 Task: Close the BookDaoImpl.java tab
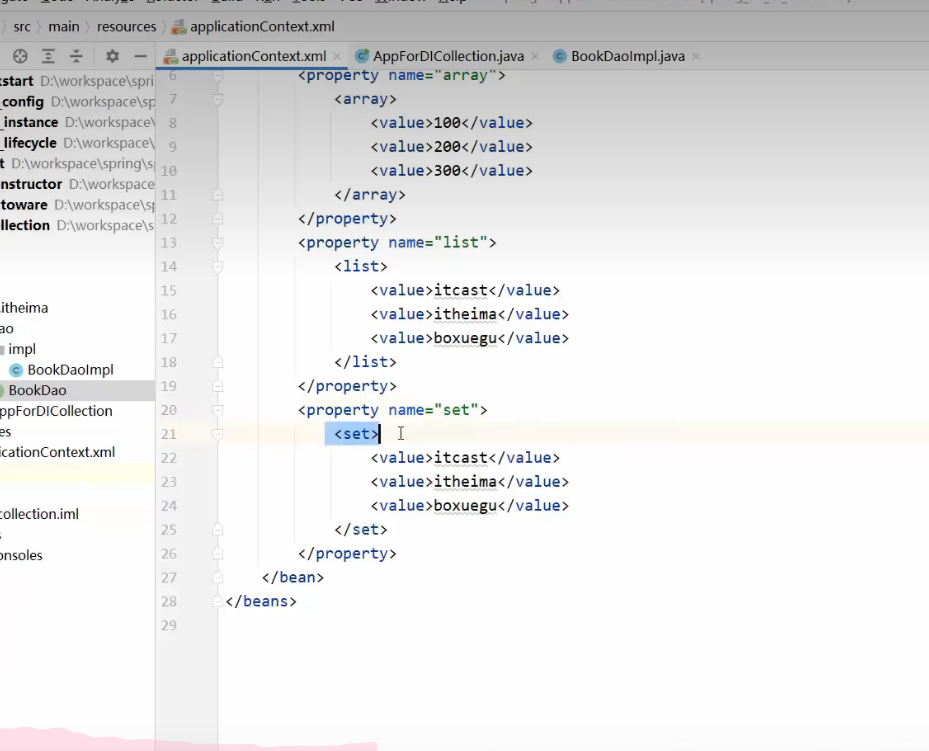click(696, 57)
